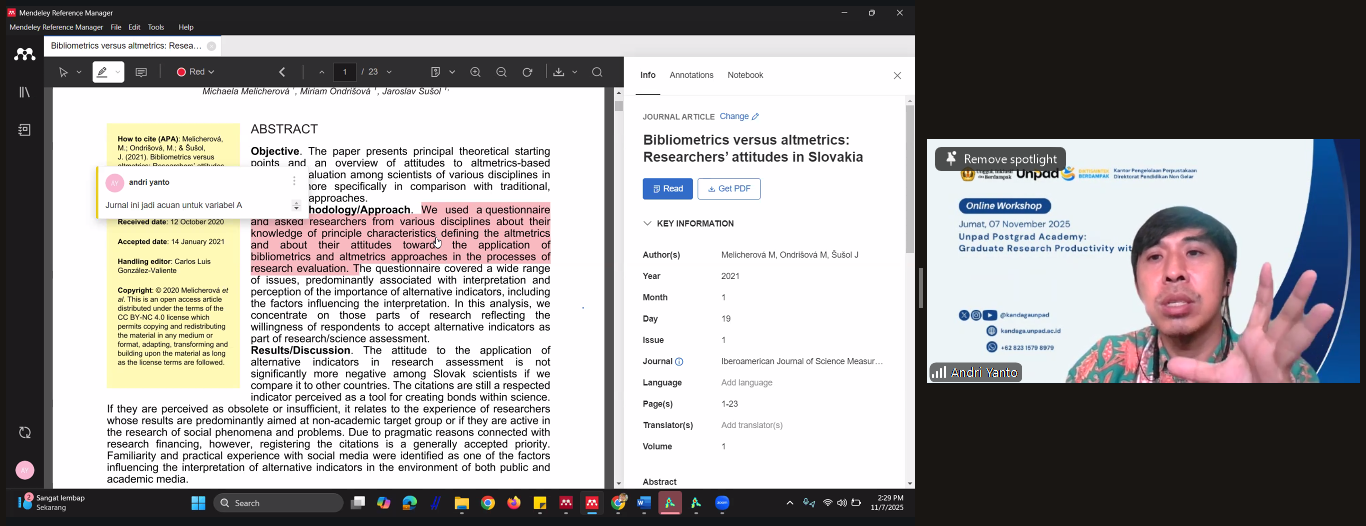Open the Help menu
This screenshot has width=1366, height=526.
[x=186, y=27]
